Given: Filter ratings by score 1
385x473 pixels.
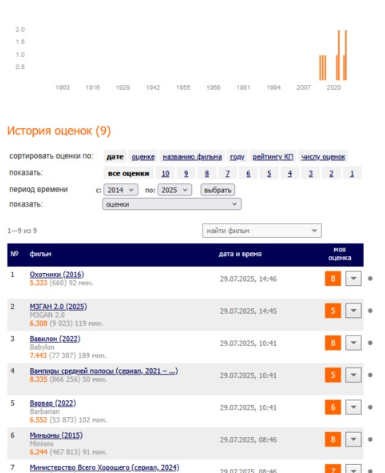Looking at the screenshot, I should [352, 173].
